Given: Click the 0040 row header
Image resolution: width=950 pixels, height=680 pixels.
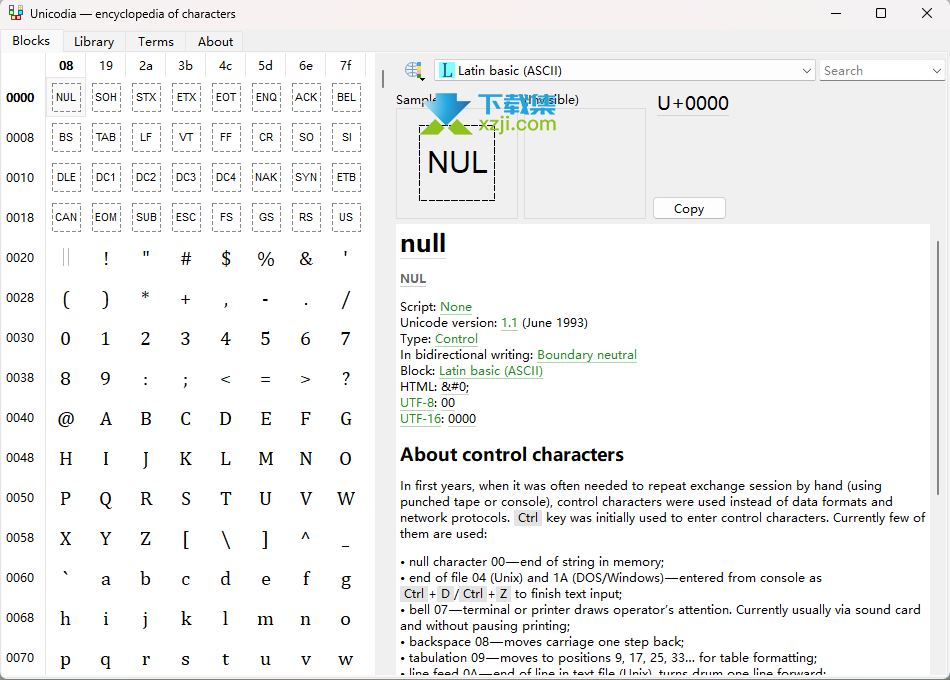Looking at the screenshot, I should (21, 418).
